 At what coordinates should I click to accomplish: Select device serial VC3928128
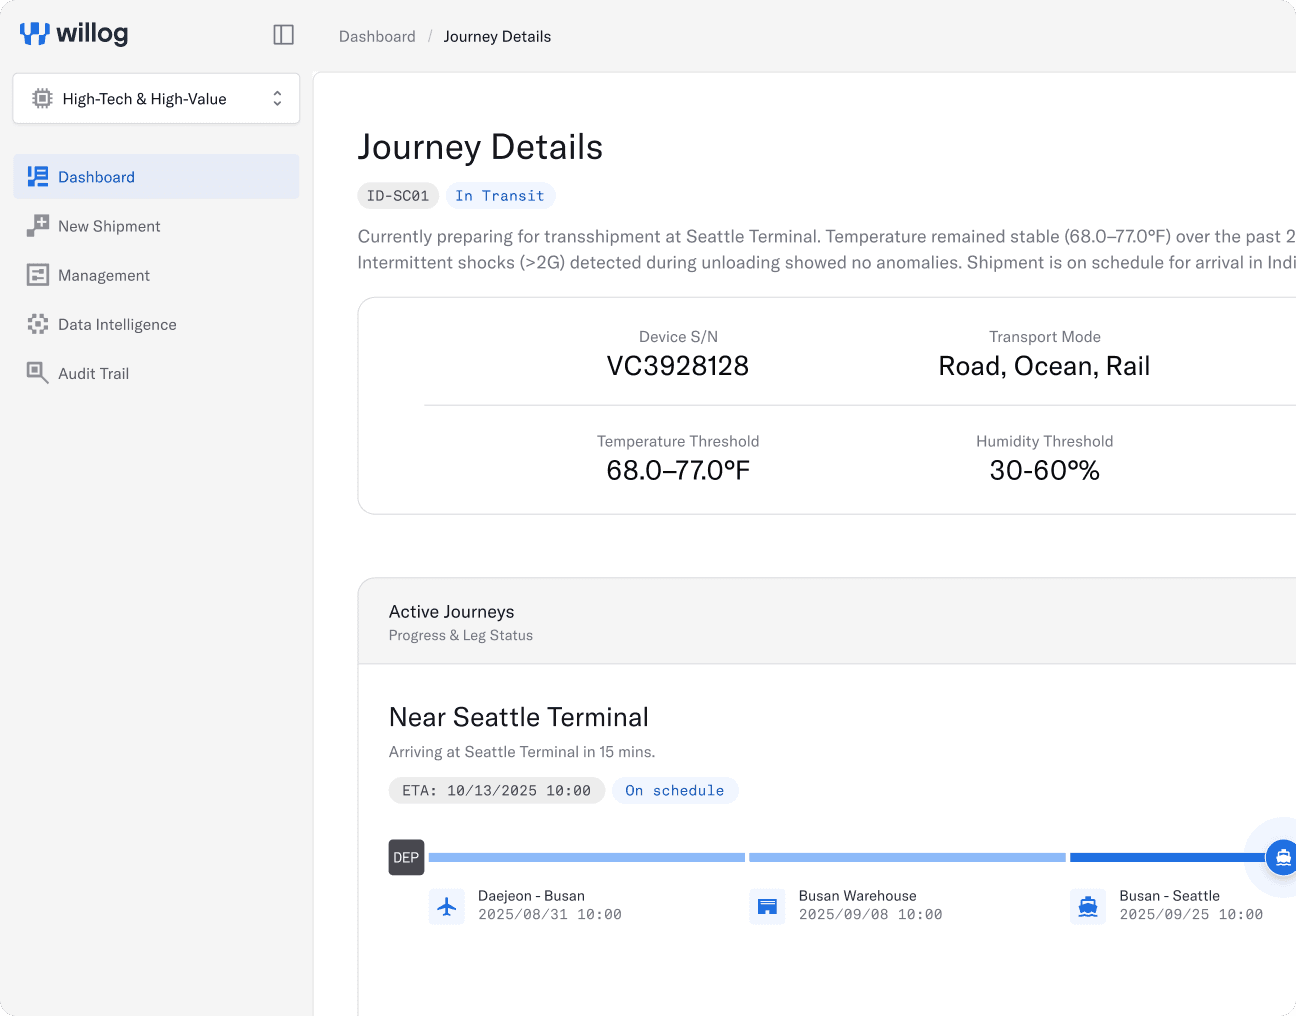678,366
